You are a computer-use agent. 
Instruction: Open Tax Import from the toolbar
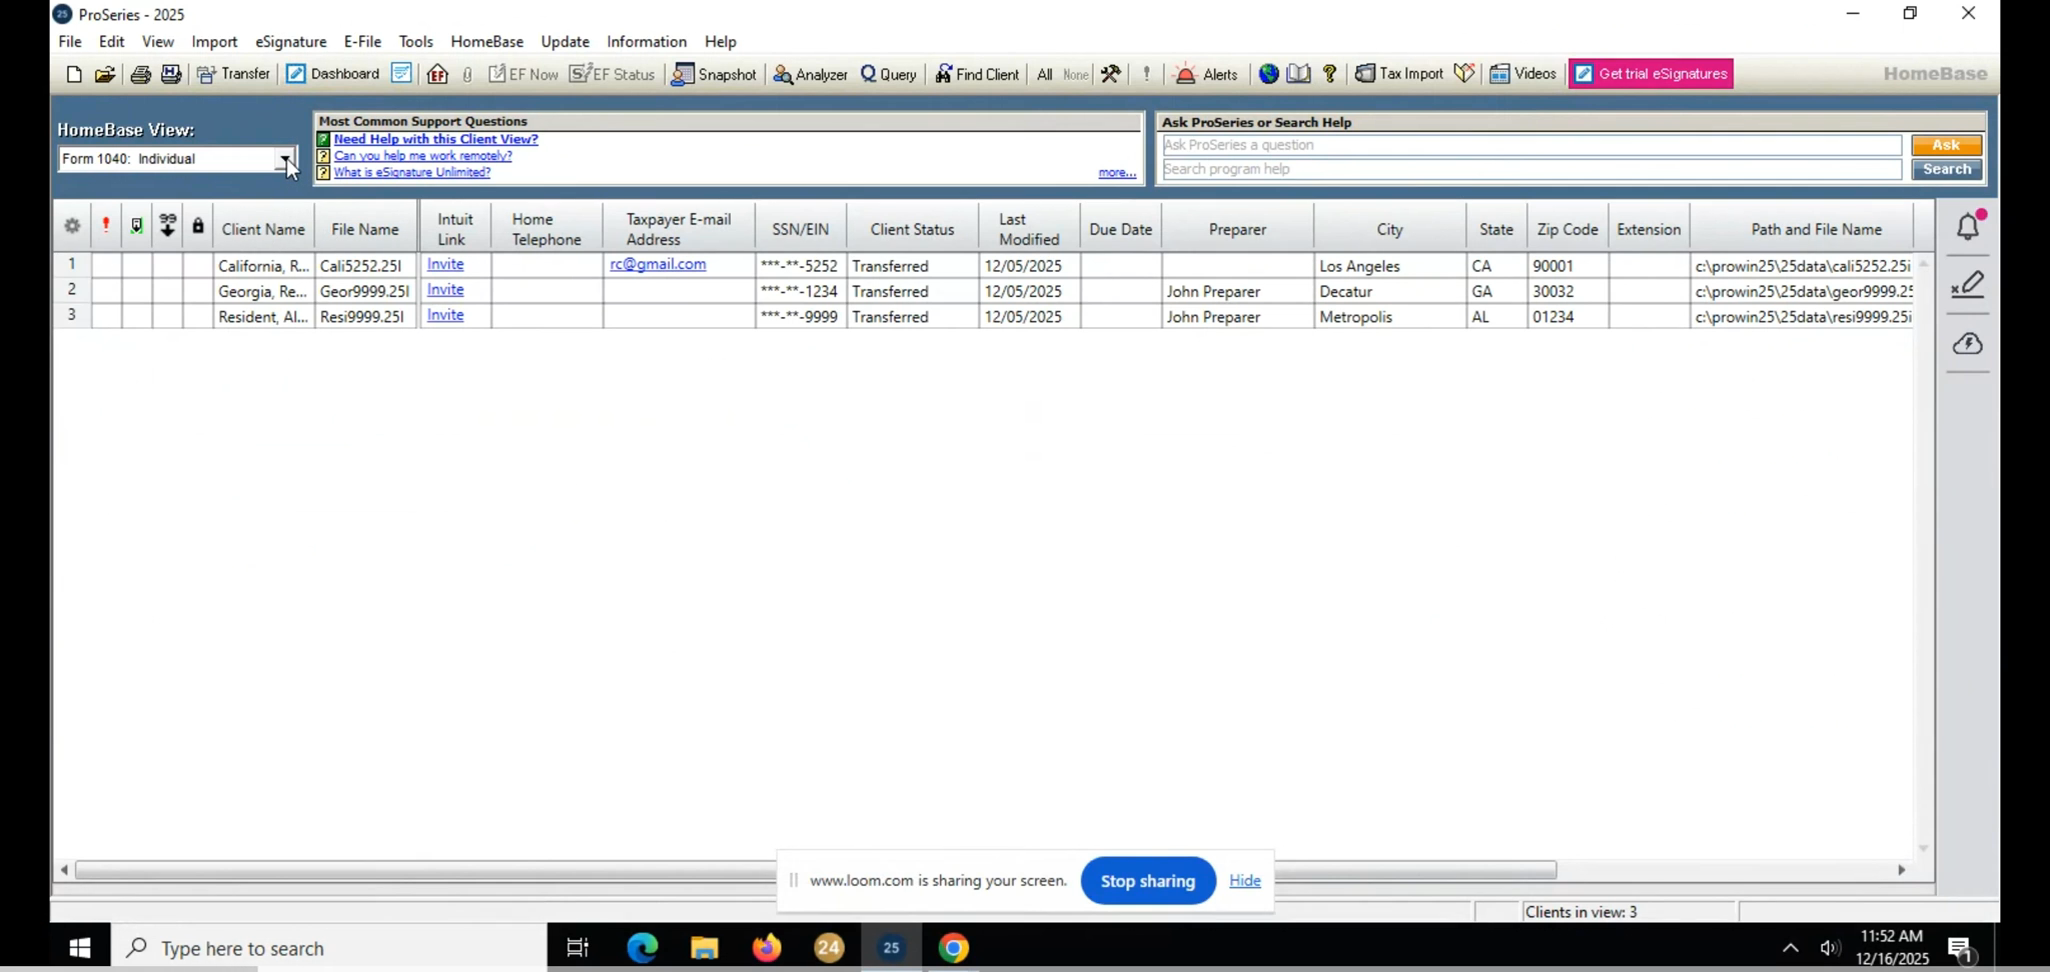[x=1398, y=74]
